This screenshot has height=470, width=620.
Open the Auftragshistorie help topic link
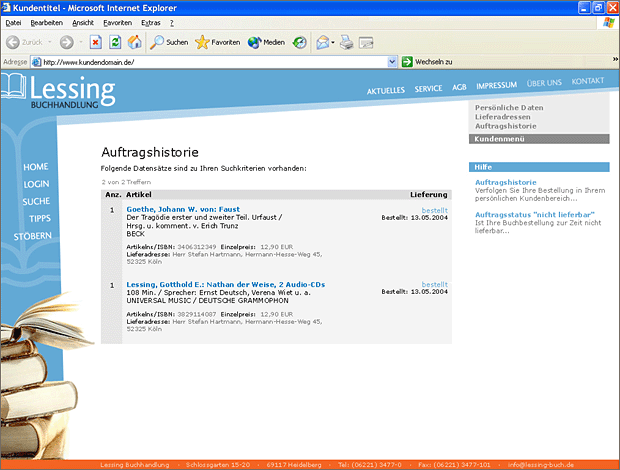click(x=505, y=182)
